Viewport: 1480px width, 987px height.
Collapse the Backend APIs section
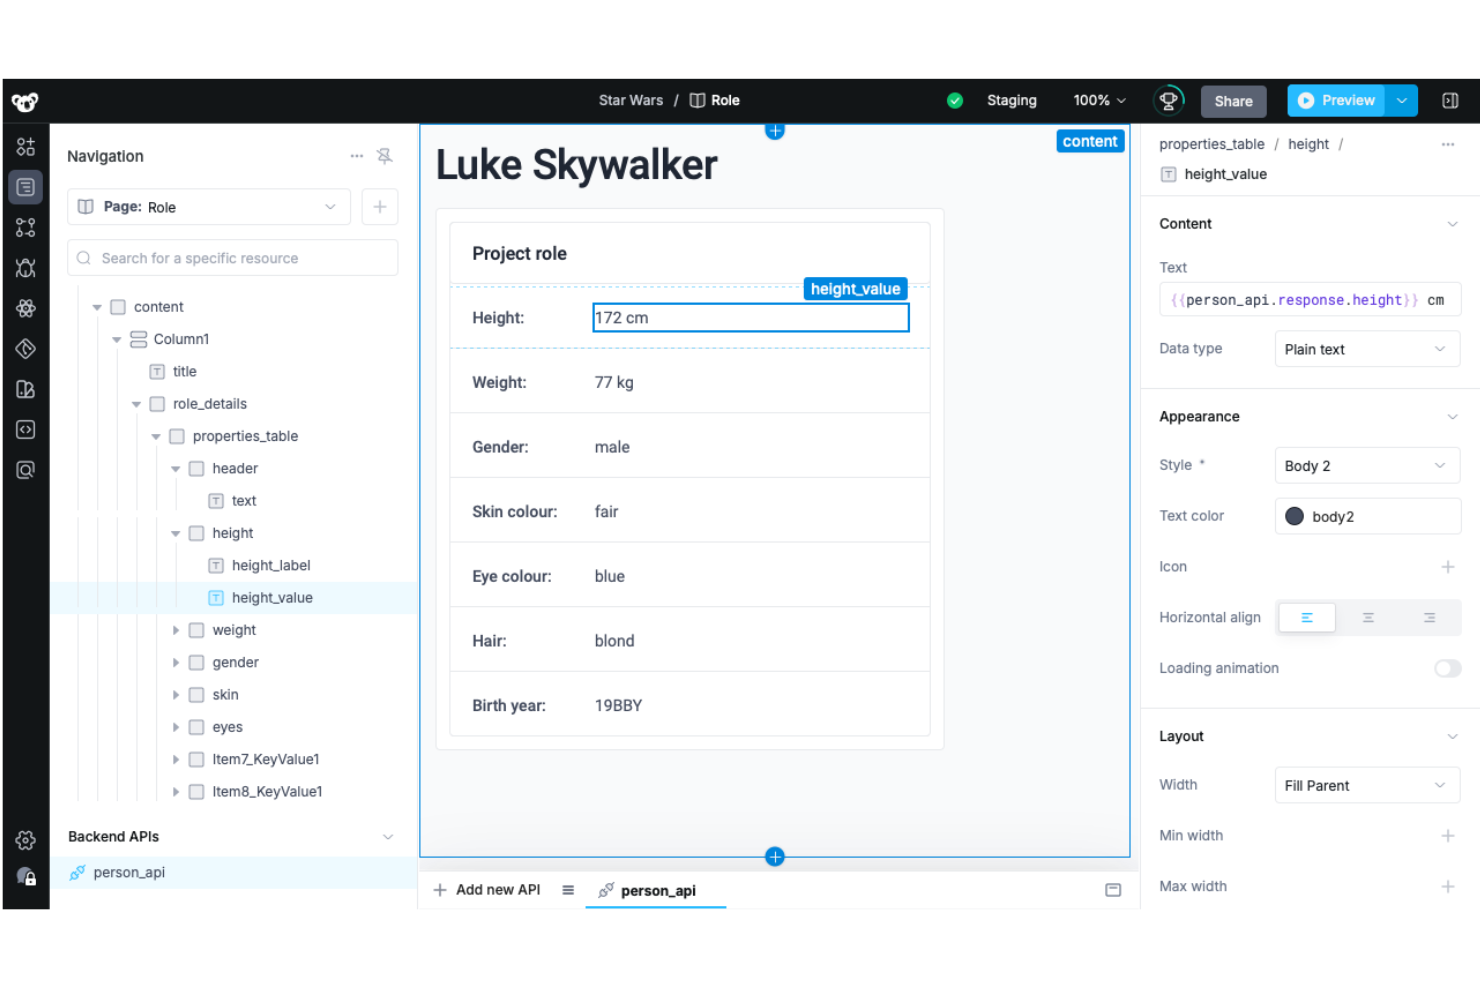[x=388, y=837]
